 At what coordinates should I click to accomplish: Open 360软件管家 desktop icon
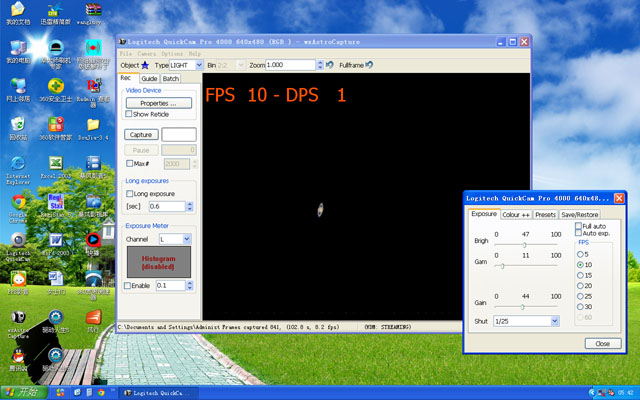pos(56,125)
